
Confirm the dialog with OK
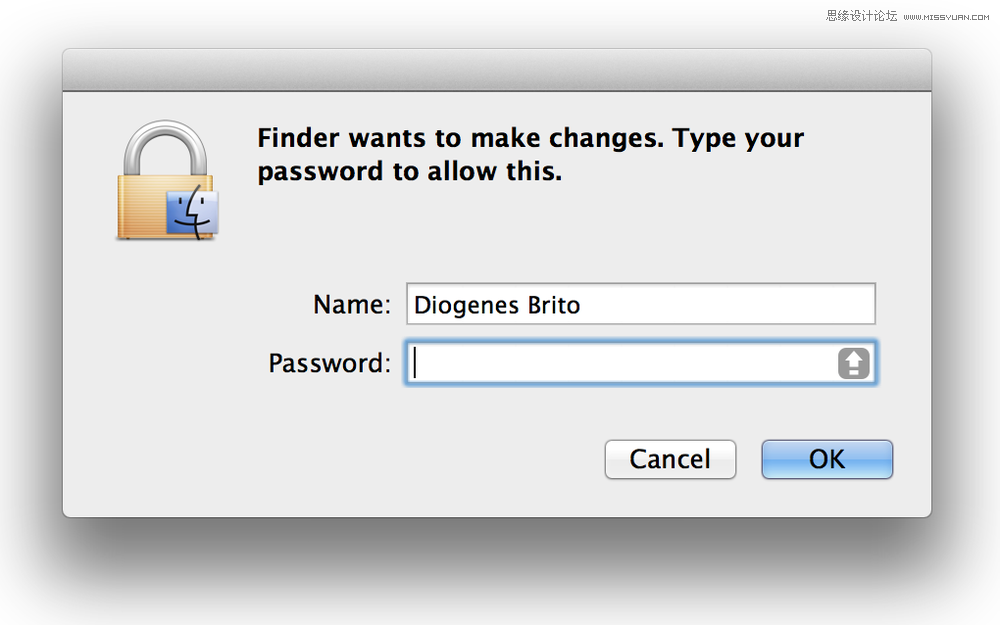pos(827,459)
